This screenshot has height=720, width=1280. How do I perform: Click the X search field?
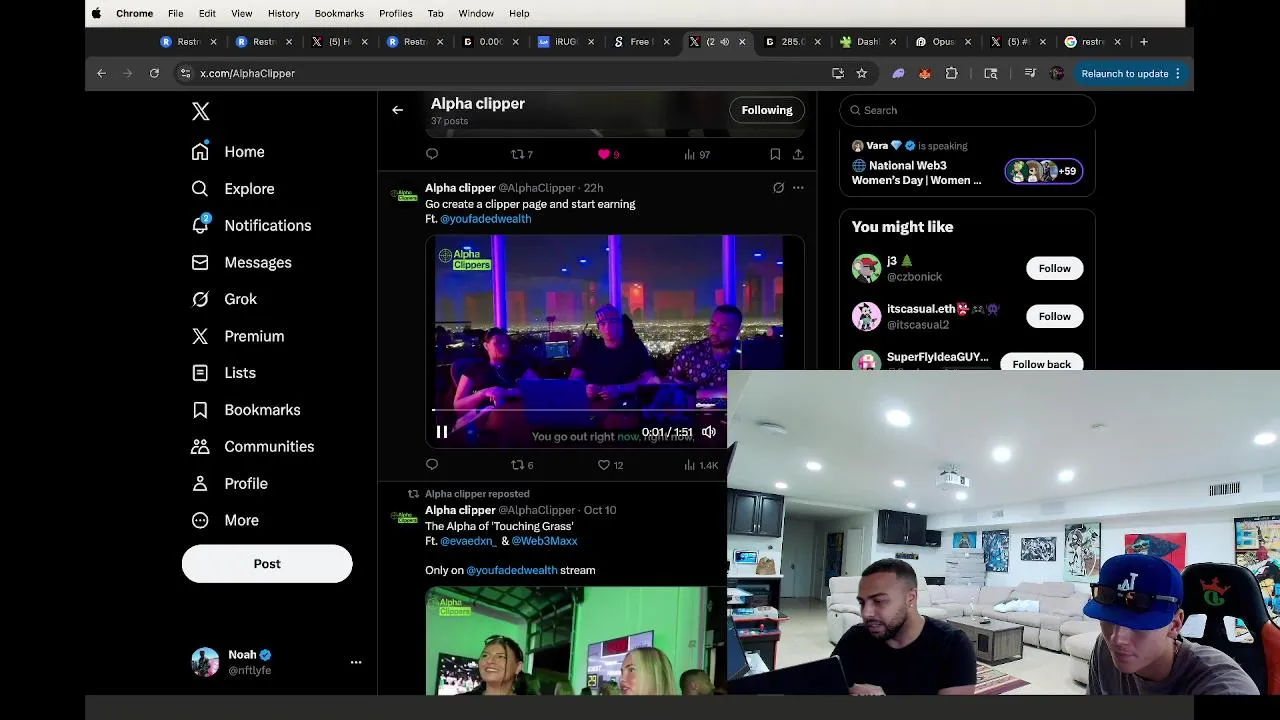(x=967, y=110)
